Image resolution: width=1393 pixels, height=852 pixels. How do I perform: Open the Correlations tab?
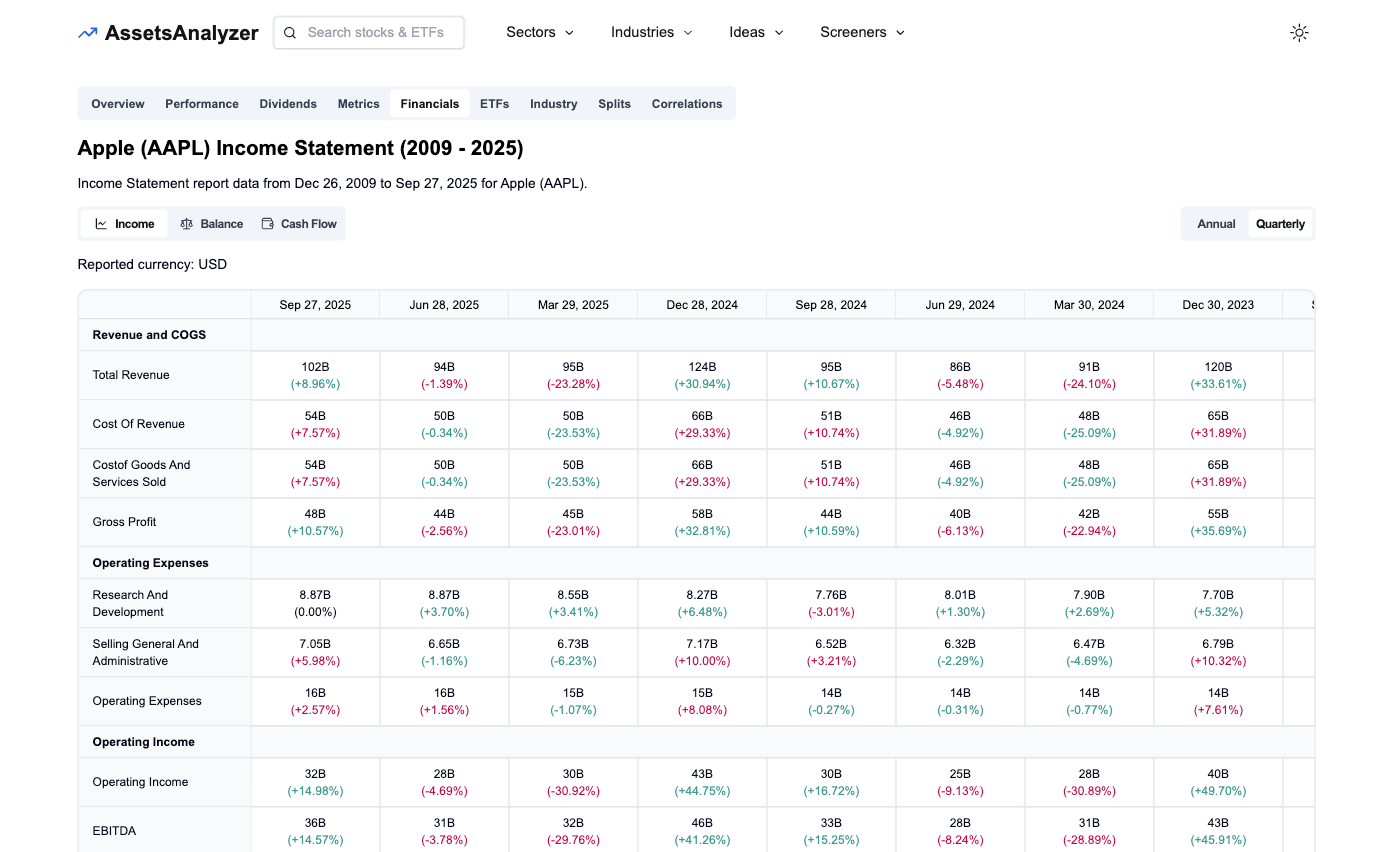pos(686,104)
